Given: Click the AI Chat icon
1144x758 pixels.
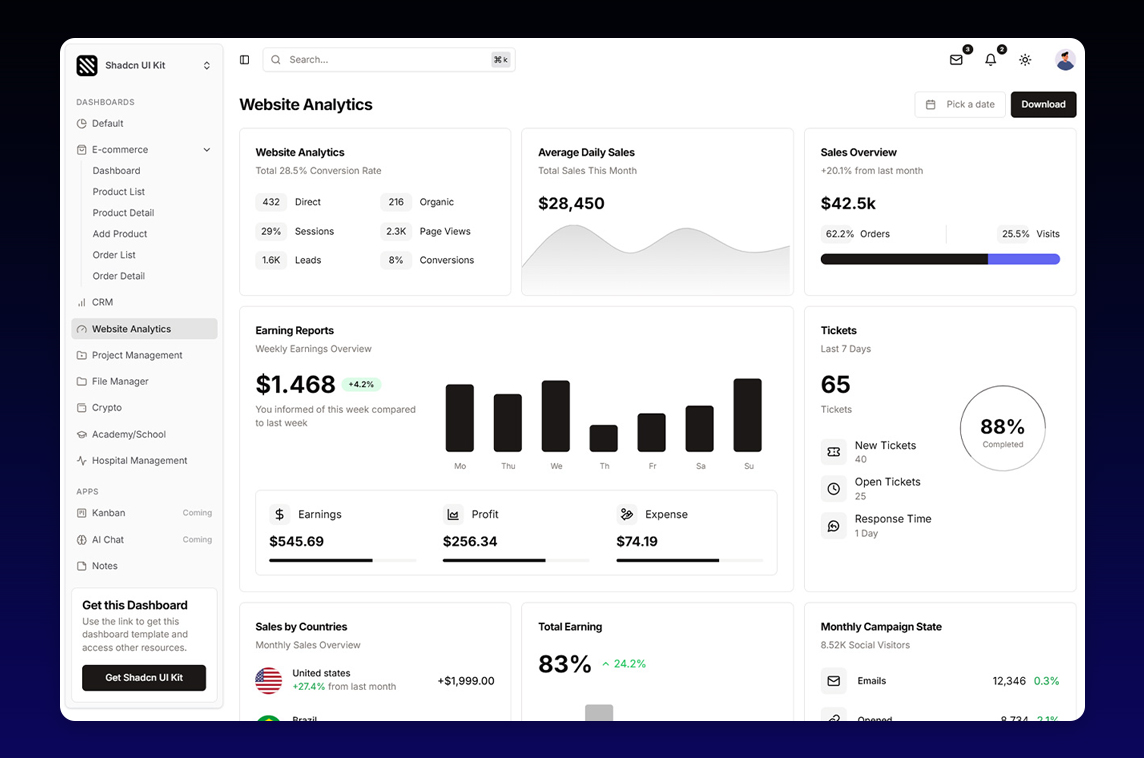Looking at the screenshot, I should [x=82, y=540].
